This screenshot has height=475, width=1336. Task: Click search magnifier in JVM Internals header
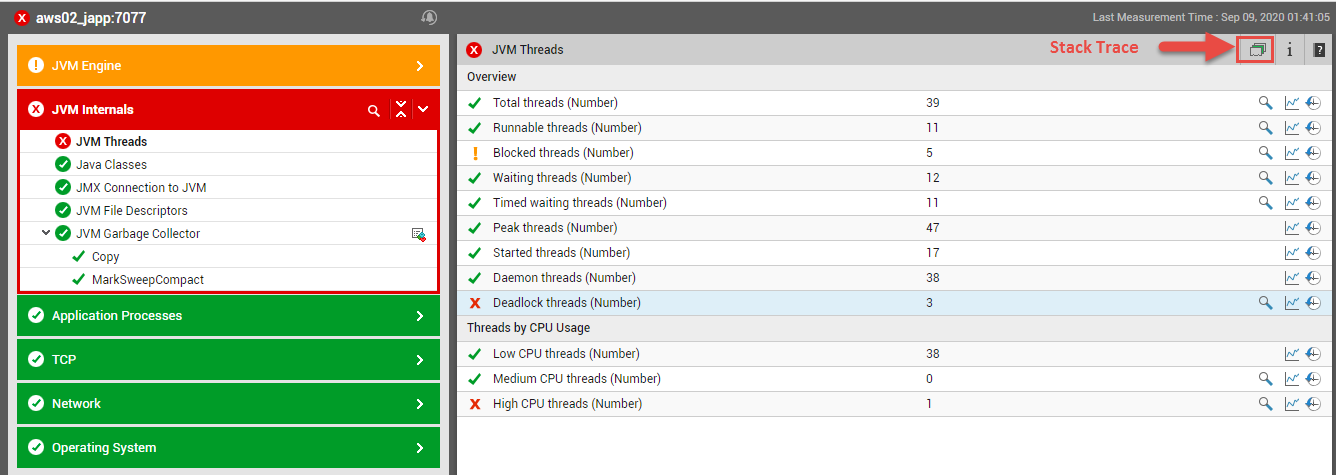(x=373, y=110)
